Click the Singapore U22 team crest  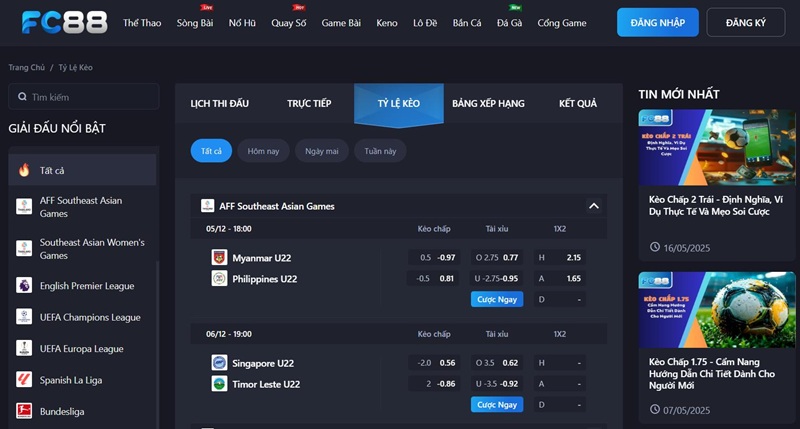click(x=219, y=363)
